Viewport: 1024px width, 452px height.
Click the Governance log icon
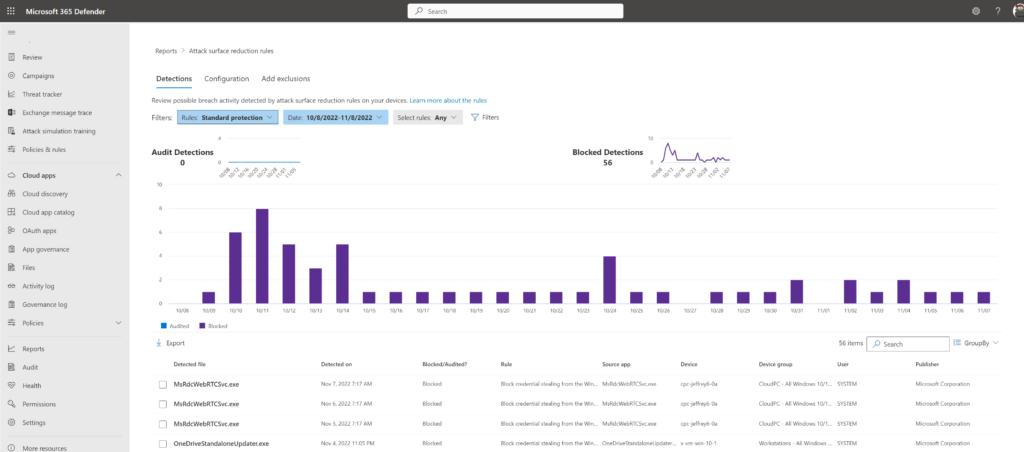[x=11, y=304]
